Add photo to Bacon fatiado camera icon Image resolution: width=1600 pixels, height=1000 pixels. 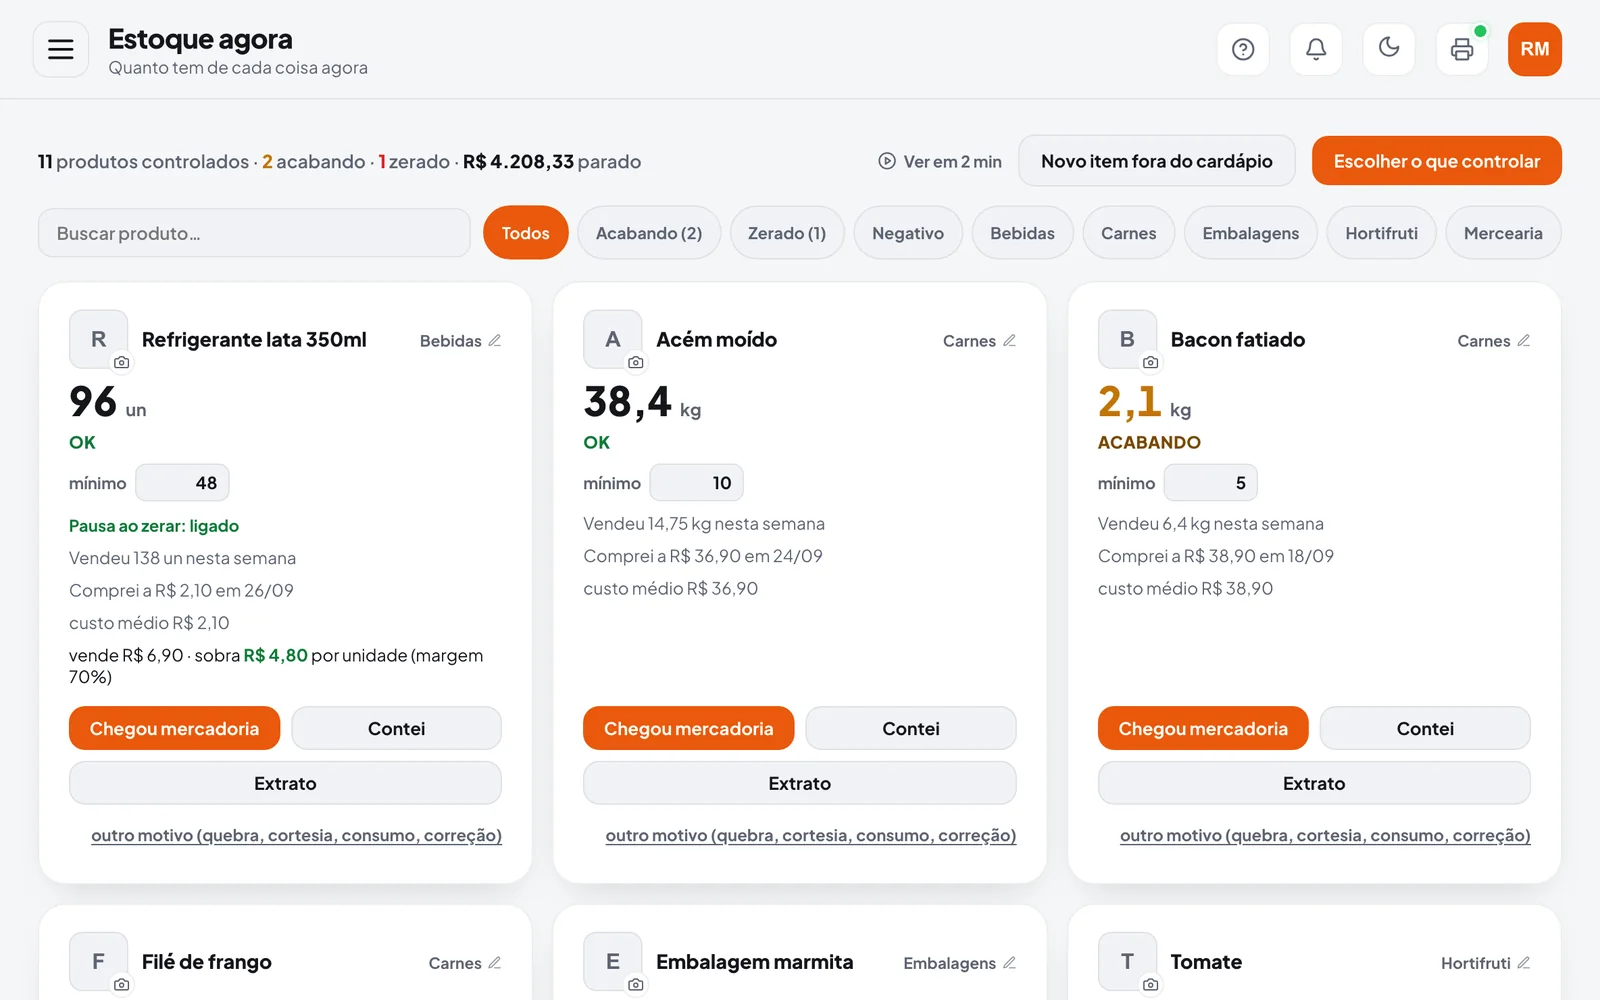(x=1151, y=362)
